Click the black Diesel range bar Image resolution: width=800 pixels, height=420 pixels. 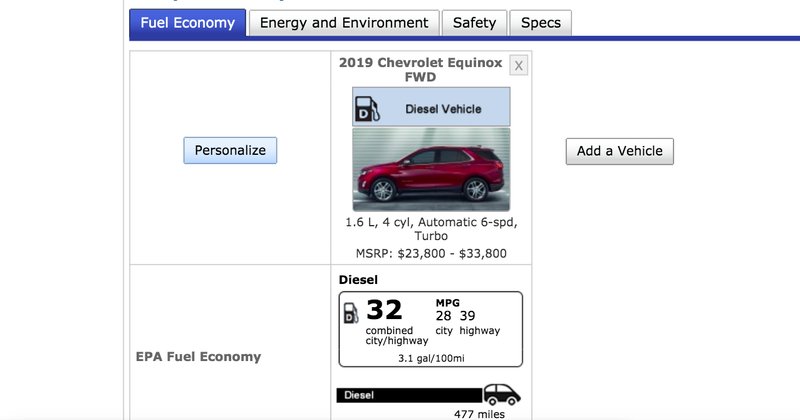409,395
